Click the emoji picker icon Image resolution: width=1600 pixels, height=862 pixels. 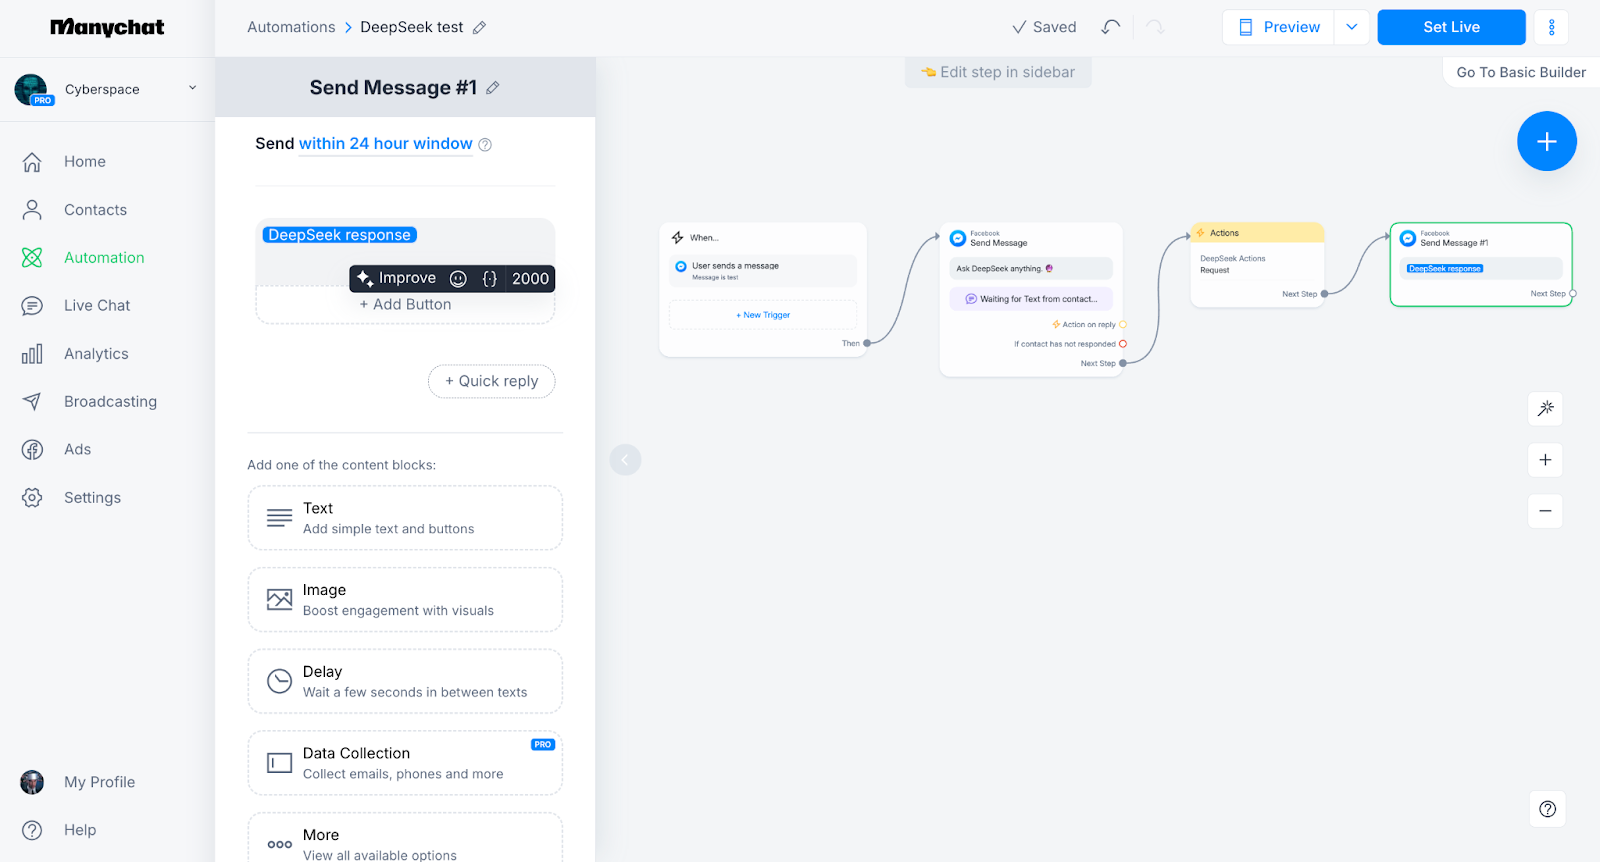[x=458, y=279]
